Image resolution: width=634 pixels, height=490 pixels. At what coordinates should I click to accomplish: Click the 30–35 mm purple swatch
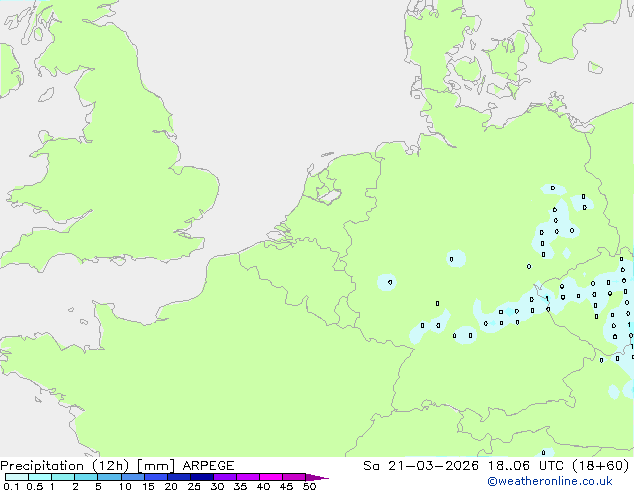(225, 477)
